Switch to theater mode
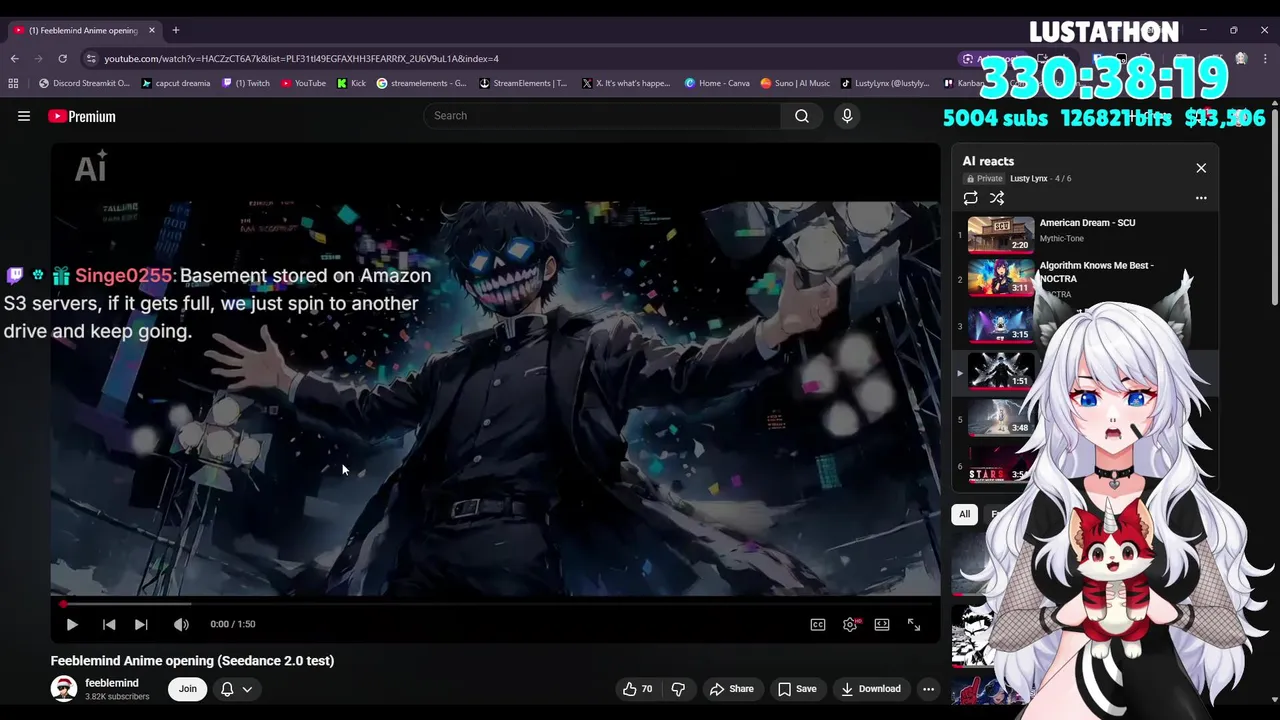The height and width of the screenshot is (720, 1280). pos(882,624)
